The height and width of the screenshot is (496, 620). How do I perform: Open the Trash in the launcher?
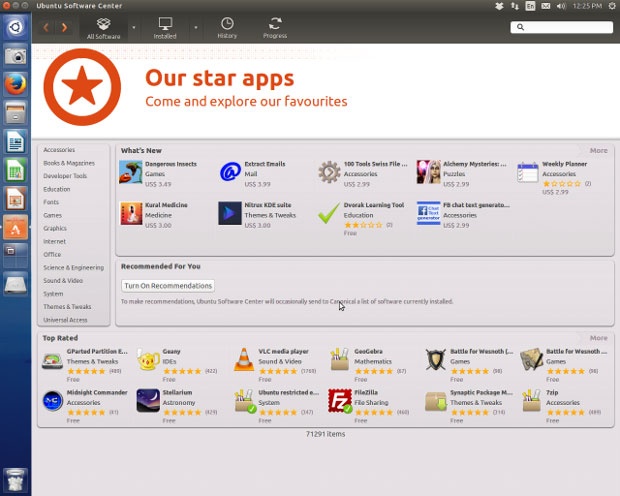click(x=15, y=480)
